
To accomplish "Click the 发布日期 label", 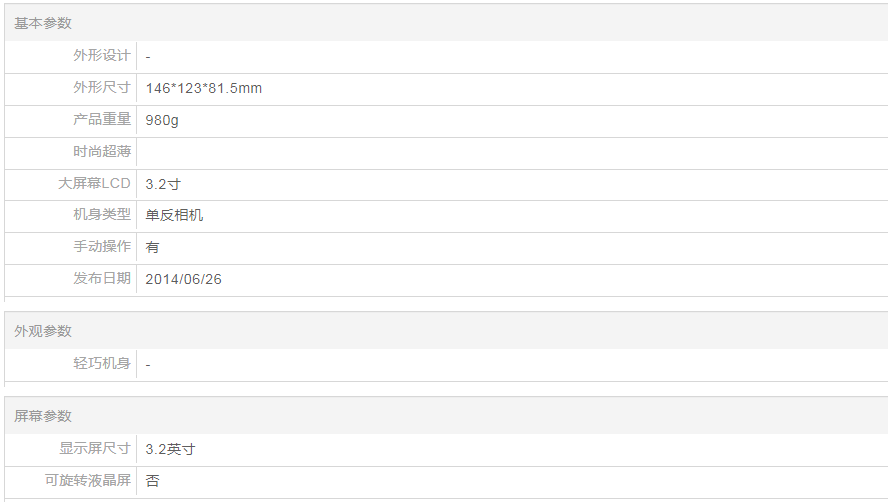I will click(101, 279).
